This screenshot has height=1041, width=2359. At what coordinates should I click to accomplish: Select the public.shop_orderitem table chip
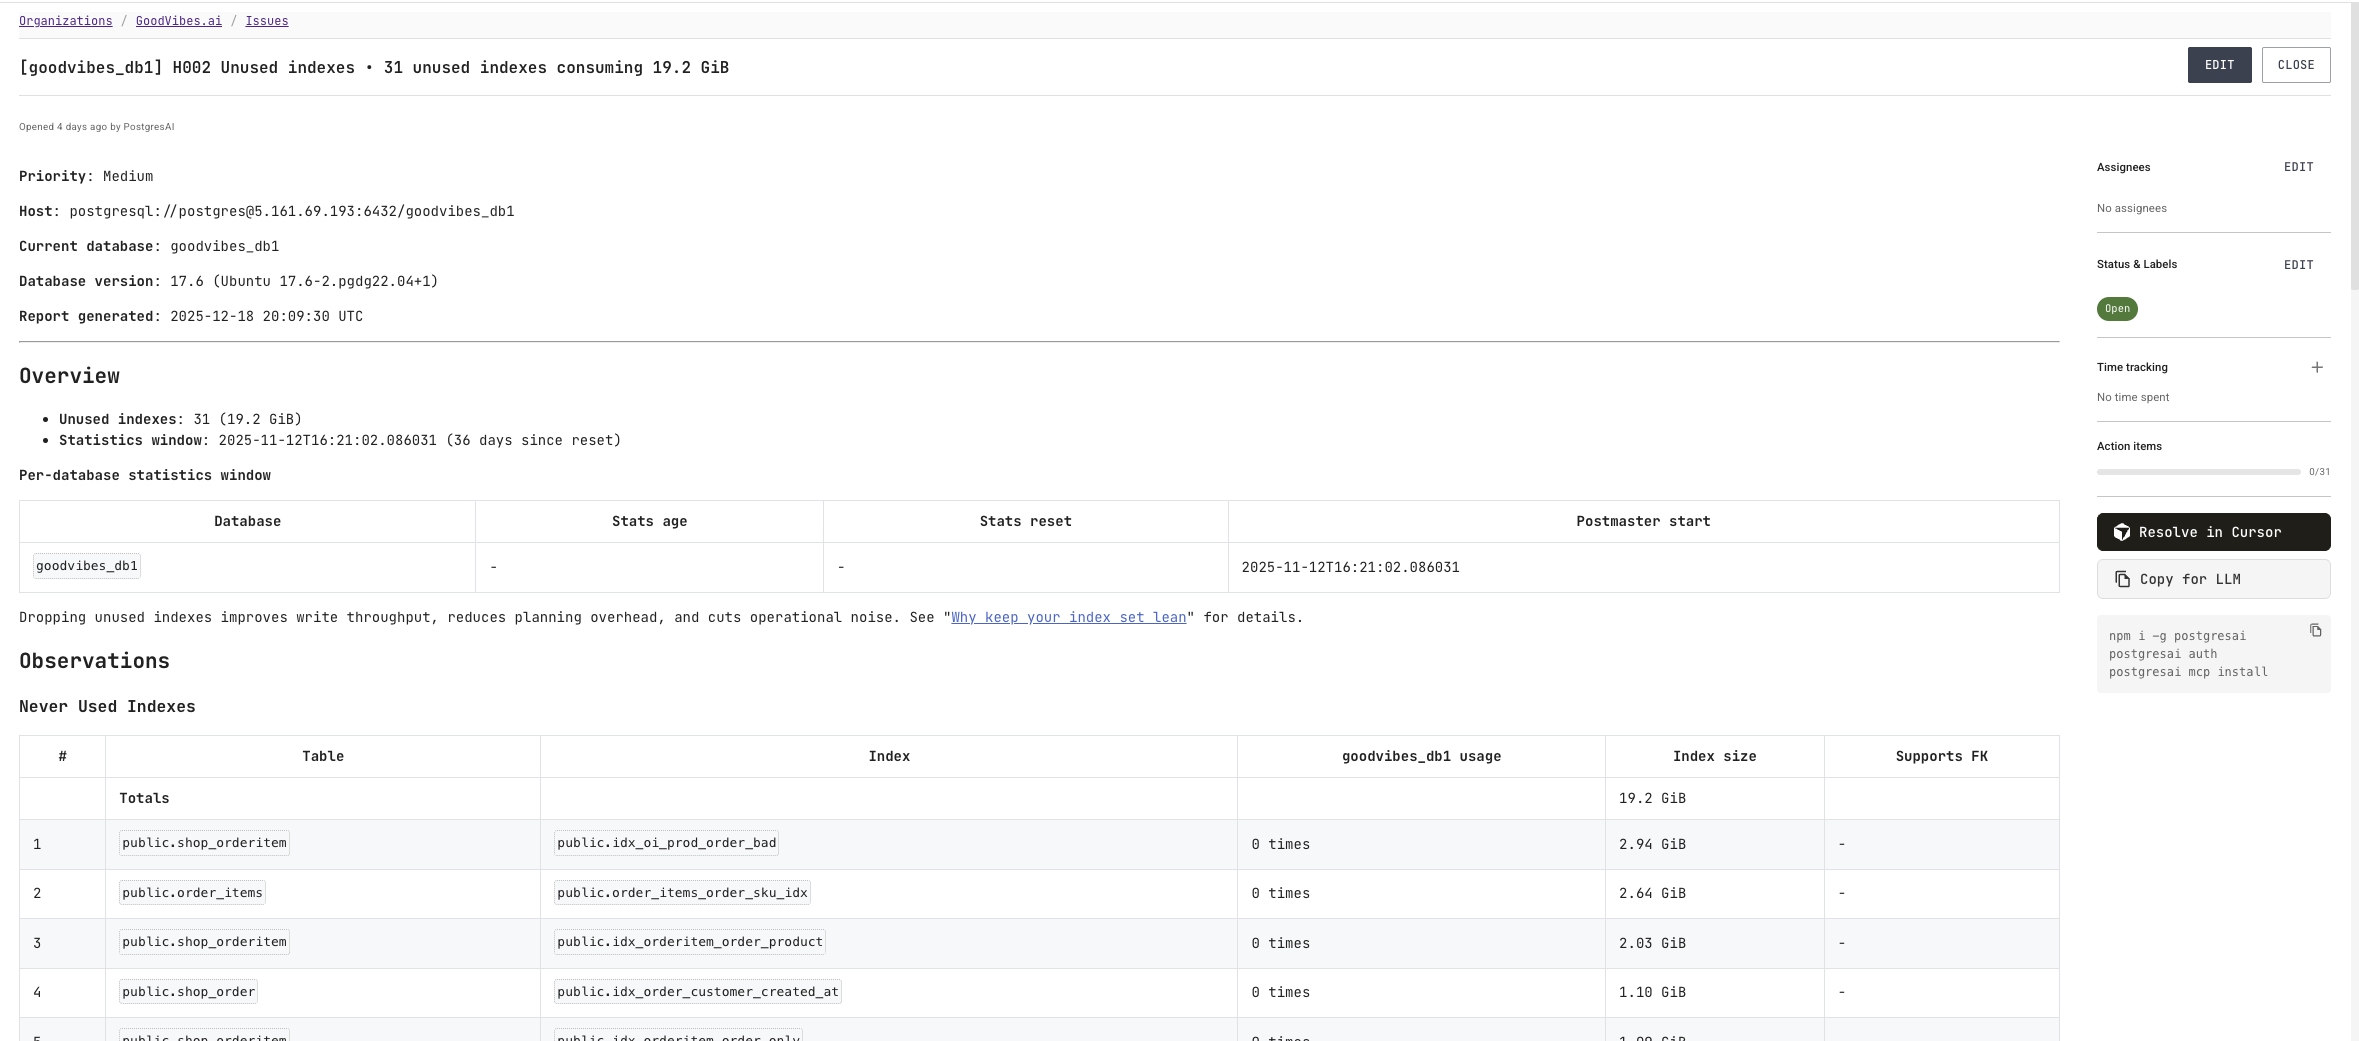pyautogui.click(x=203, y=842)
